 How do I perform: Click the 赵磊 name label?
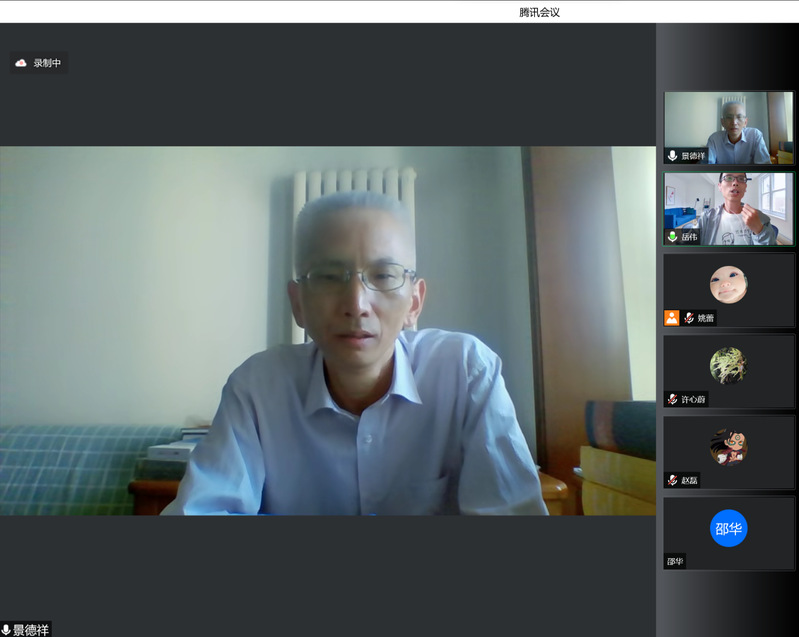point(690,480)
